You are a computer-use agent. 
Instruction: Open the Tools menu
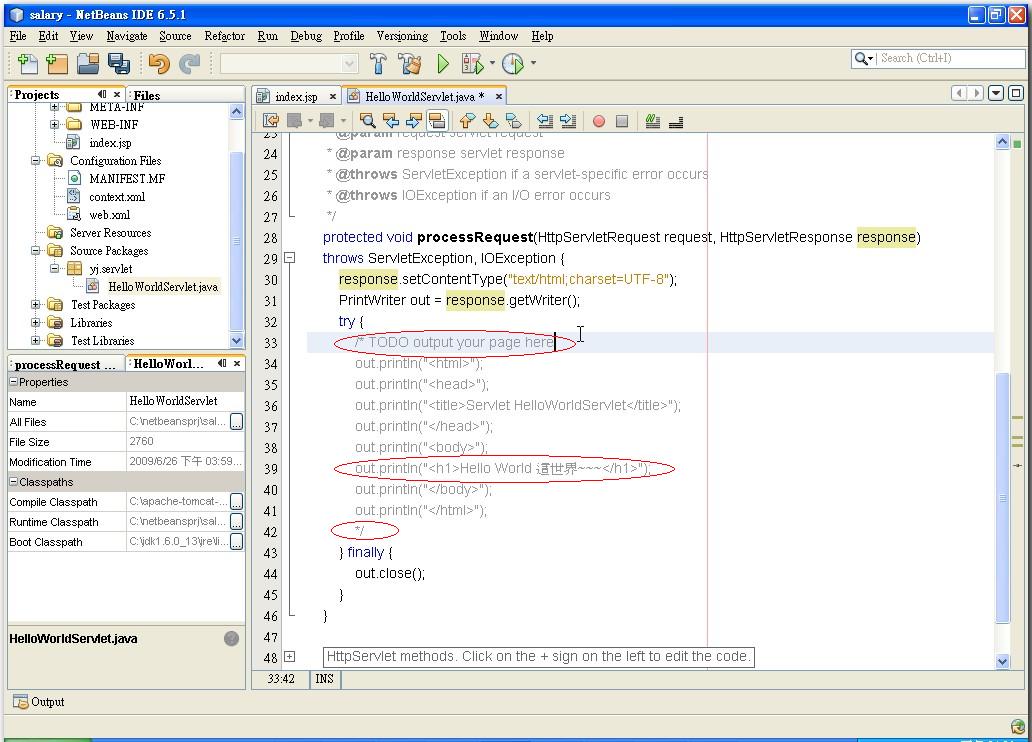[453, 36]
